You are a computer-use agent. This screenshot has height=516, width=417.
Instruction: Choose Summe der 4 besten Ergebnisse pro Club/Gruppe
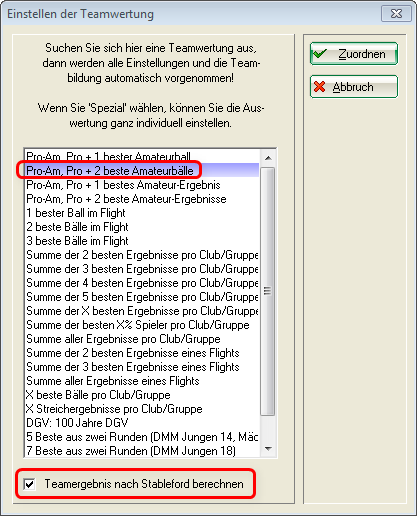pos(142,283)
